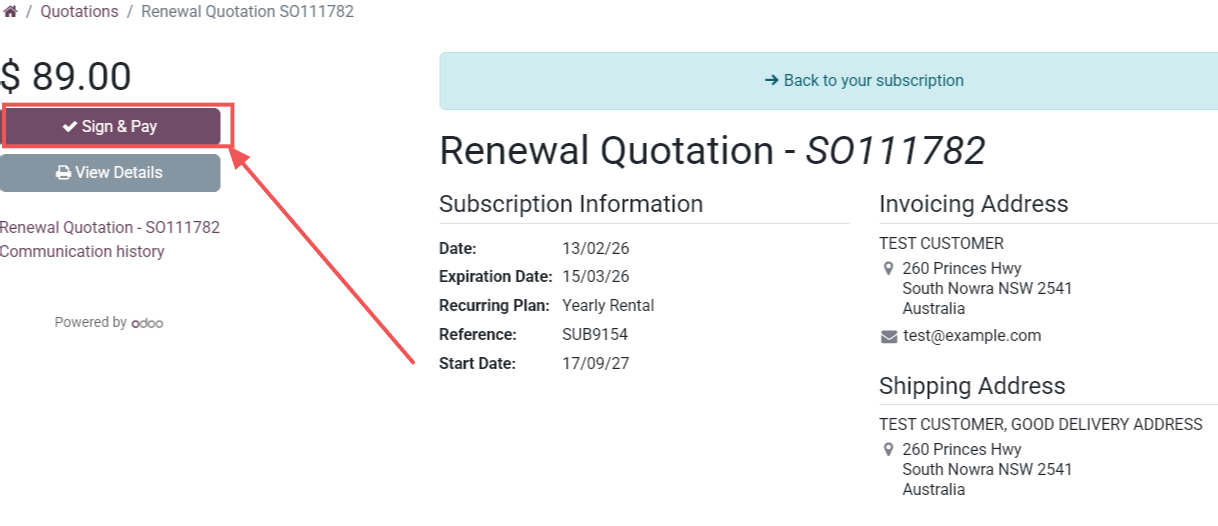Viewport: 1218px width, 526px height.
Task: Click the shipping address map marker icon
Action: 888,450
